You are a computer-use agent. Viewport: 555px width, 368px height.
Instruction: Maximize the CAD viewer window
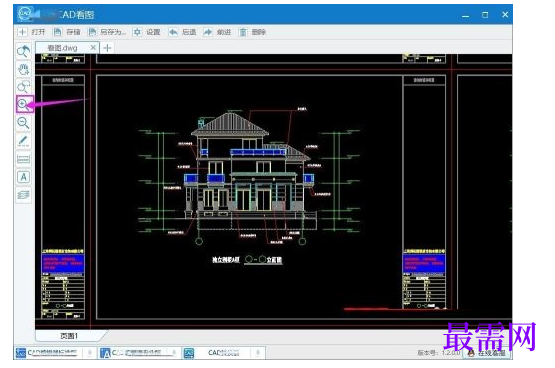(x=485, y=15)
